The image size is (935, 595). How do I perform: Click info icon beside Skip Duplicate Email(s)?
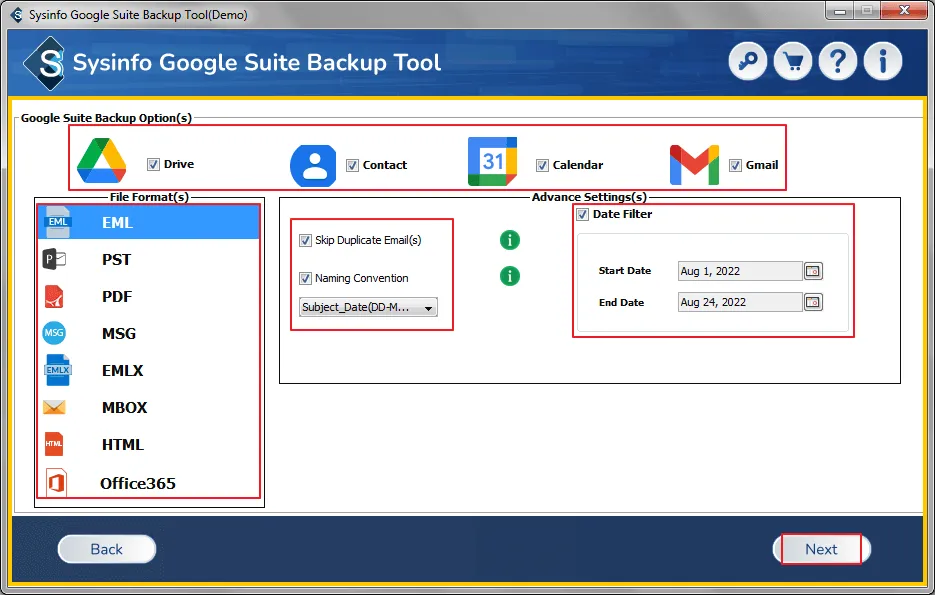[x=510, y=240]
